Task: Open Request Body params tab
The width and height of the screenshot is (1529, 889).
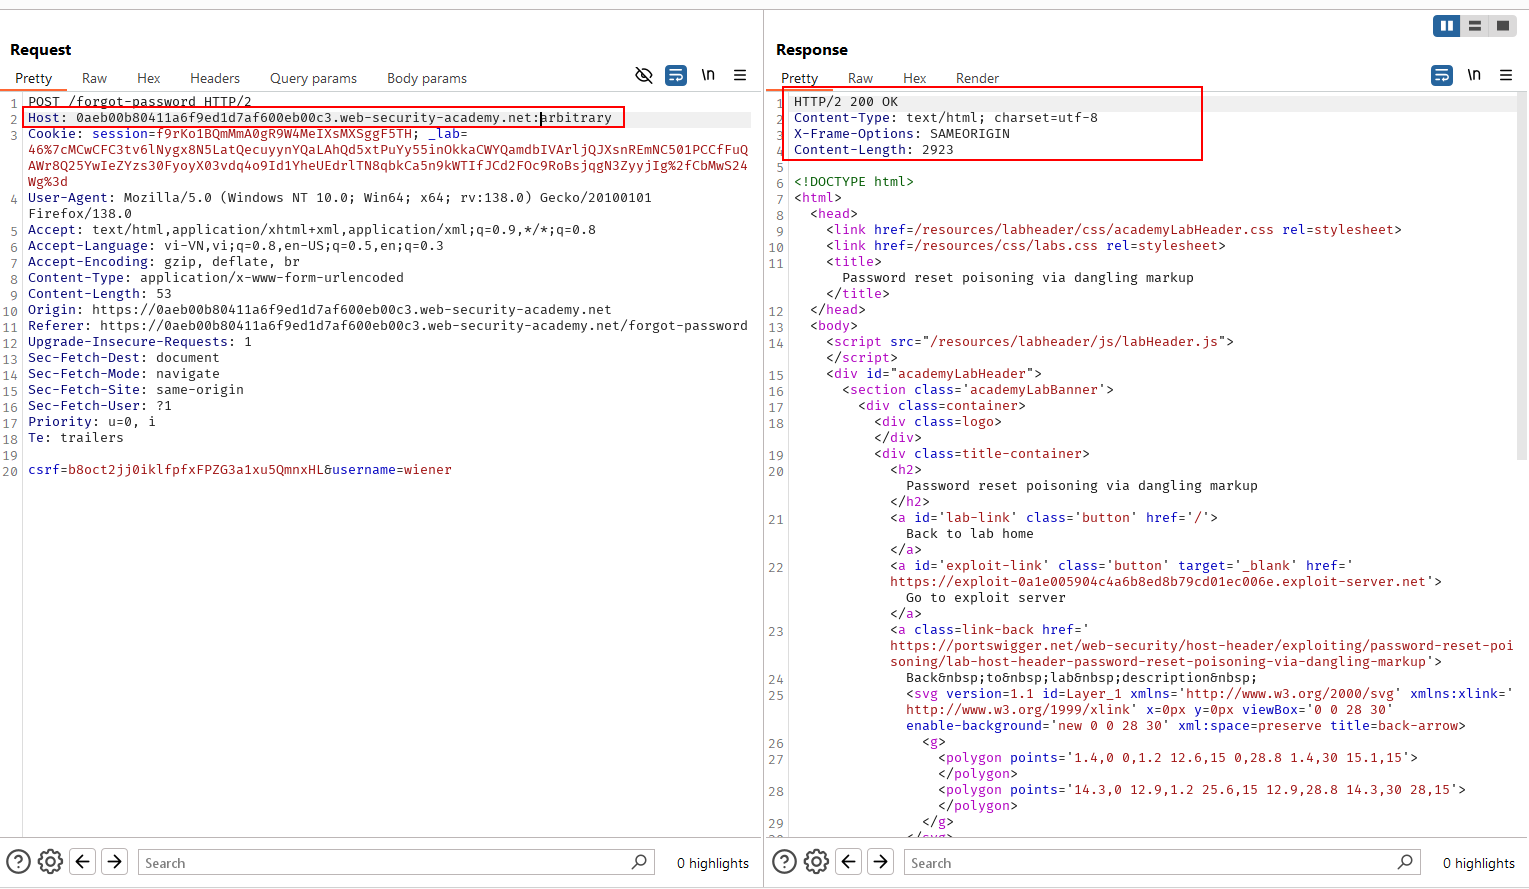Action: [427, 78]
